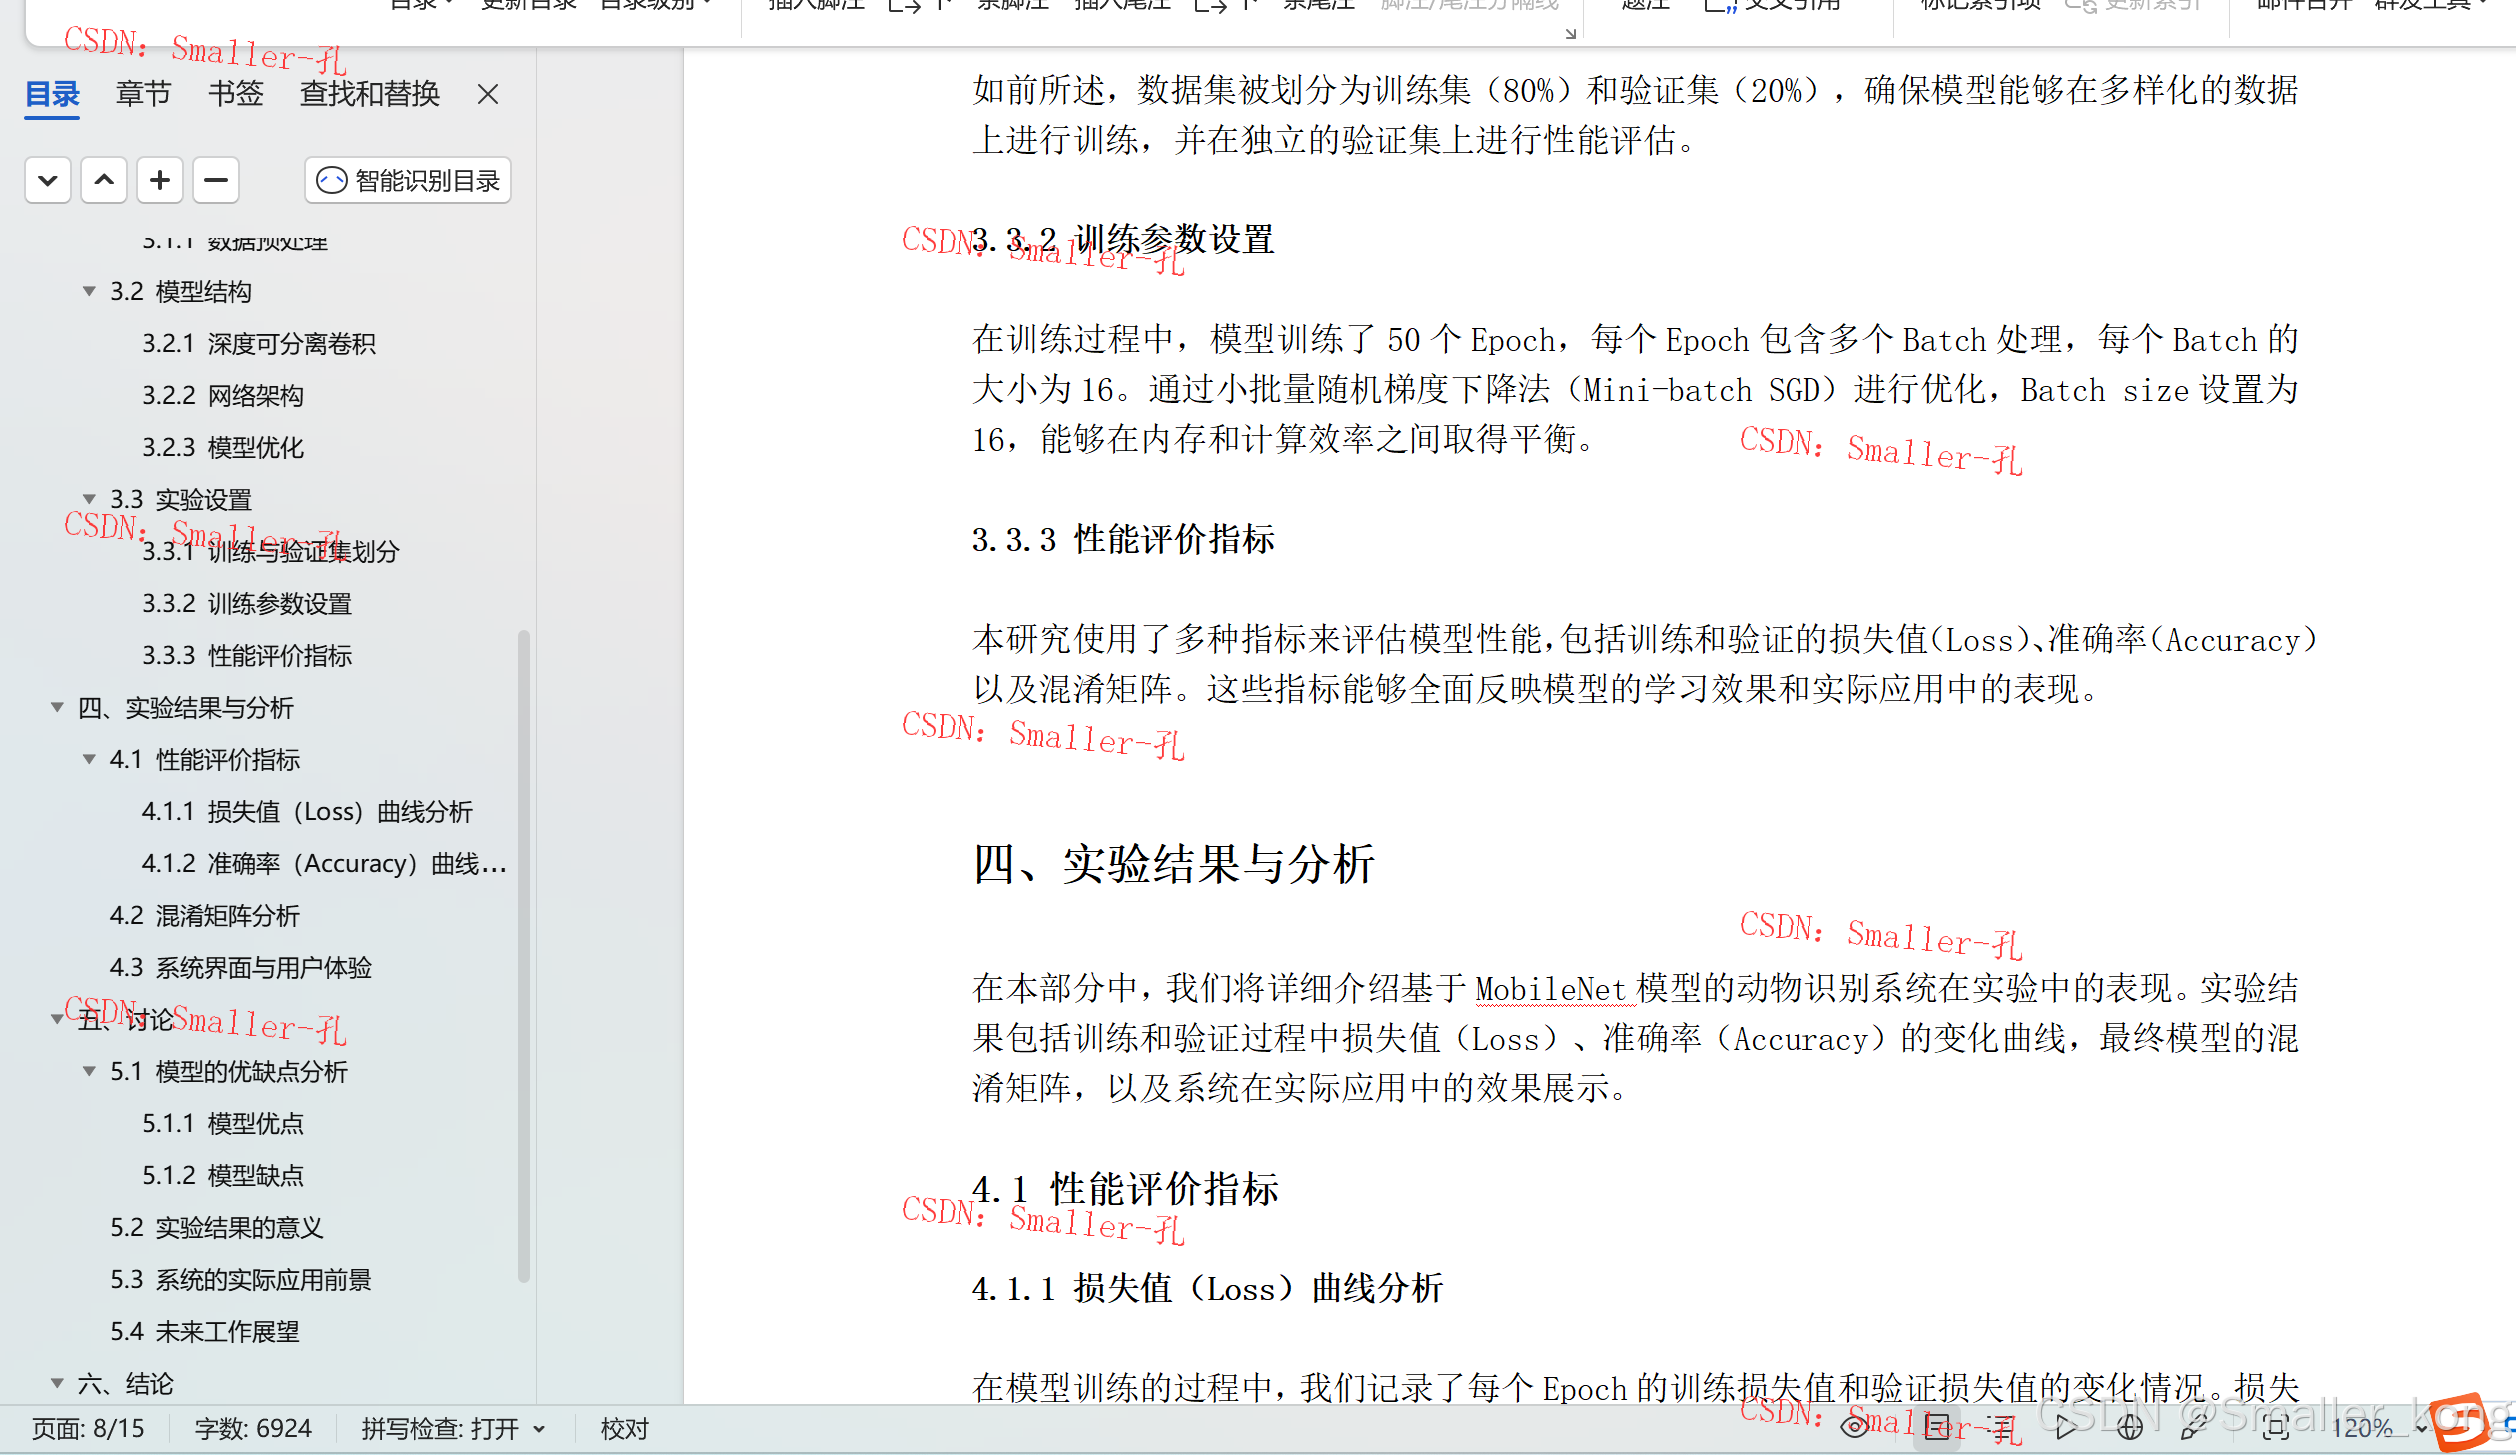Click the 智能识别目录 button
This screenshot has width=2516, height=1455.
click(x=408, y=181)
